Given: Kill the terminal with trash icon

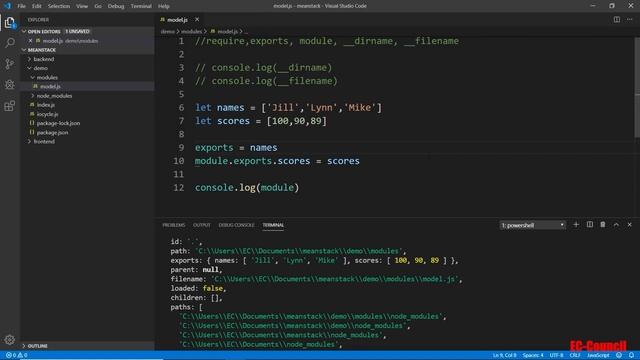Looking at the screenshot, I should (603, 224).
